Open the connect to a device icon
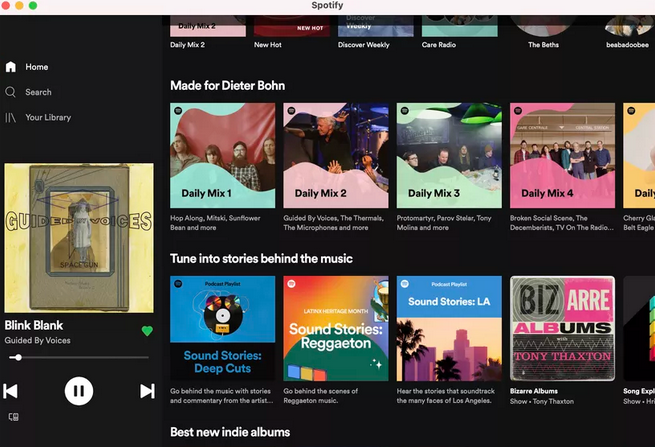655x447 pixels. pos(13,417)
